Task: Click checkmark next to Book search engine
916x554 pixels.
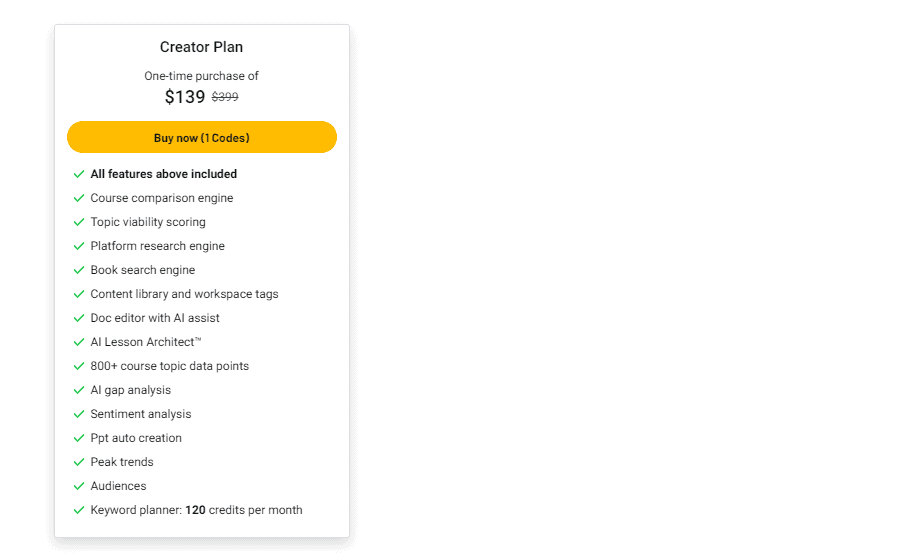Action: [x=79, y=270]
